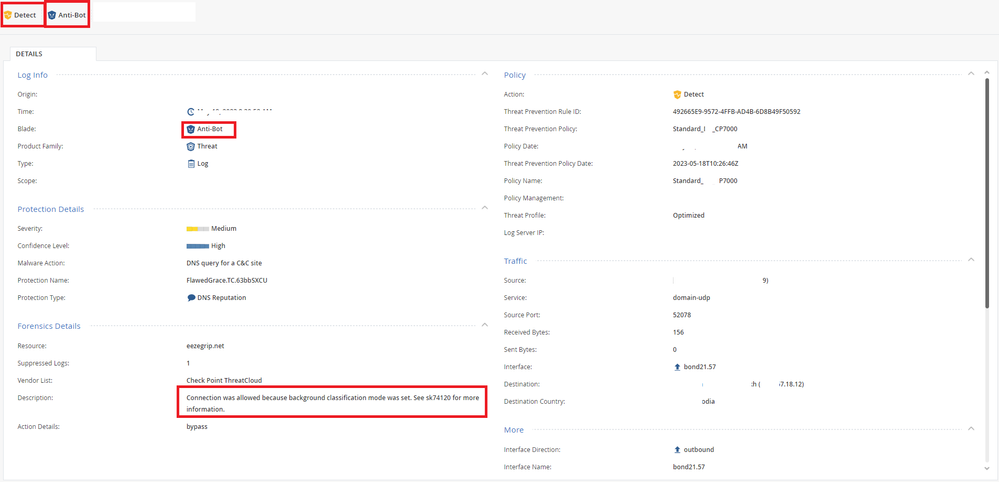This screenshot has height=482, width=999.
Task: Click the Threat product family shield icon
Action: pos(191,146)
